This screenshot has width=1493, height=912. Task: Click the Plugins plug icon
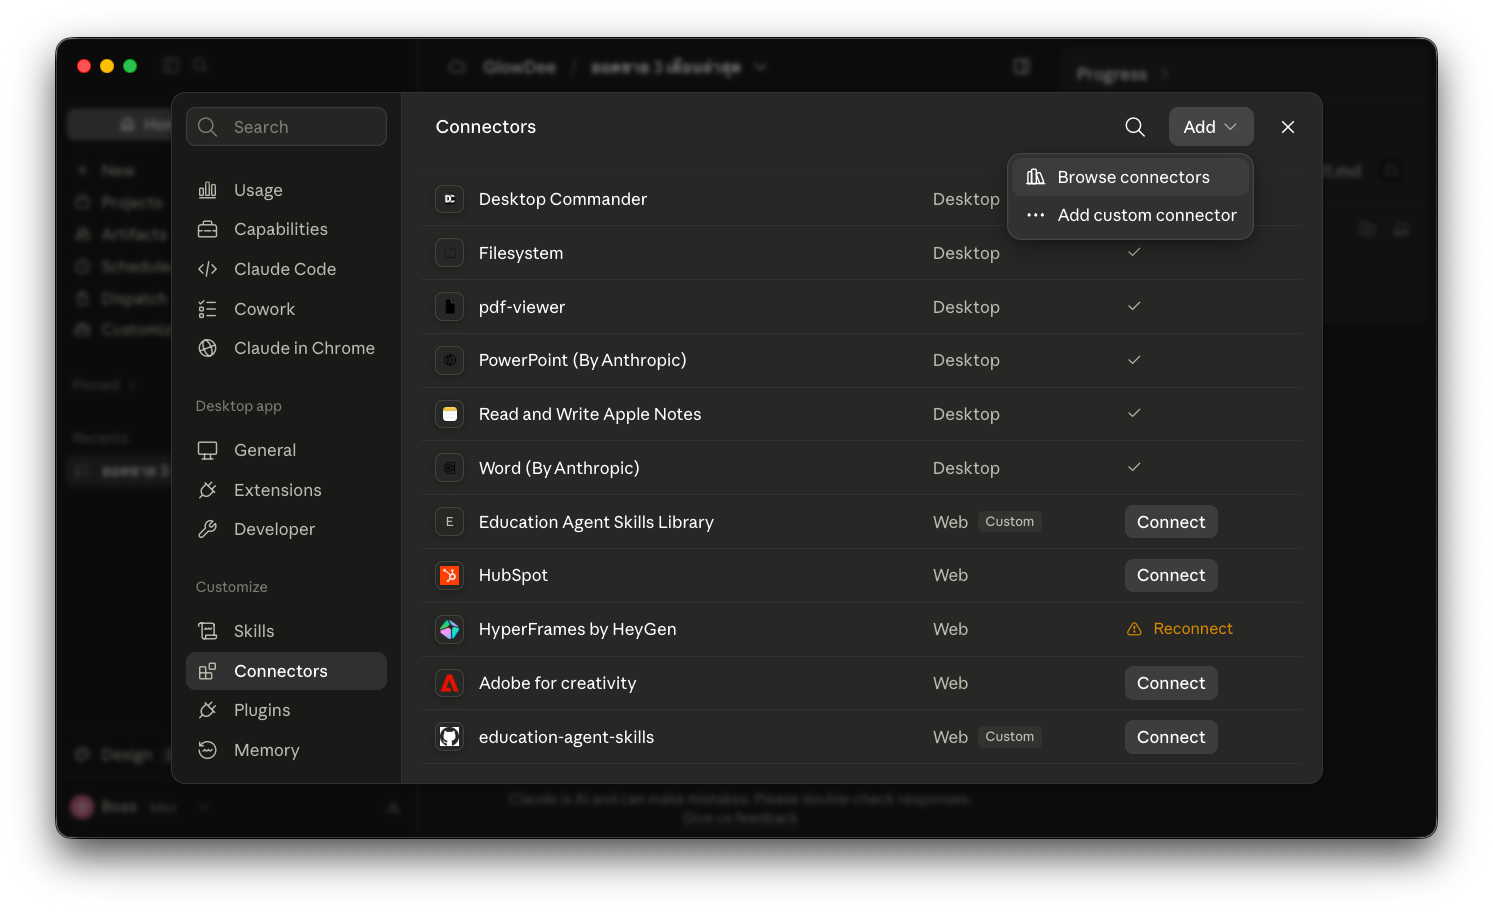click(208, 710)
